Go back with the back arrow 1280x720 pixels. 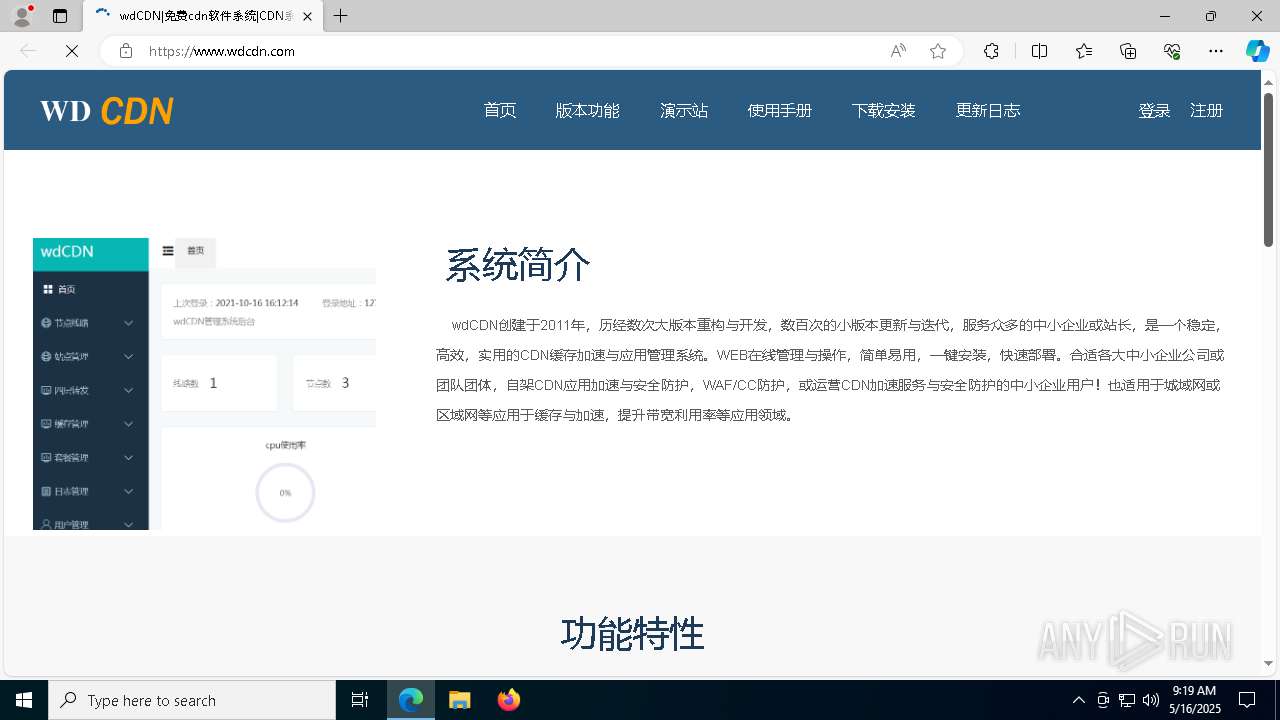click(x=28, y=51)
